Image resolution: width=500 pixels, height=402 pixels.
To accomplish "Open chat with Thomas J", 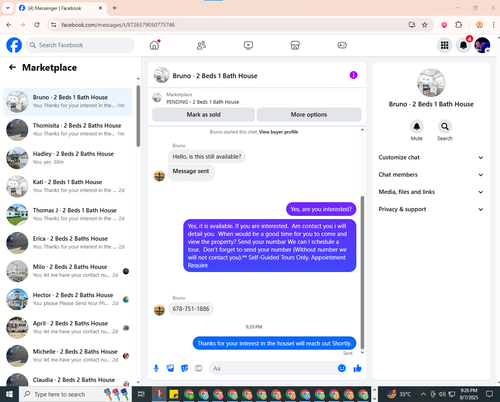I will click(68, 215).
